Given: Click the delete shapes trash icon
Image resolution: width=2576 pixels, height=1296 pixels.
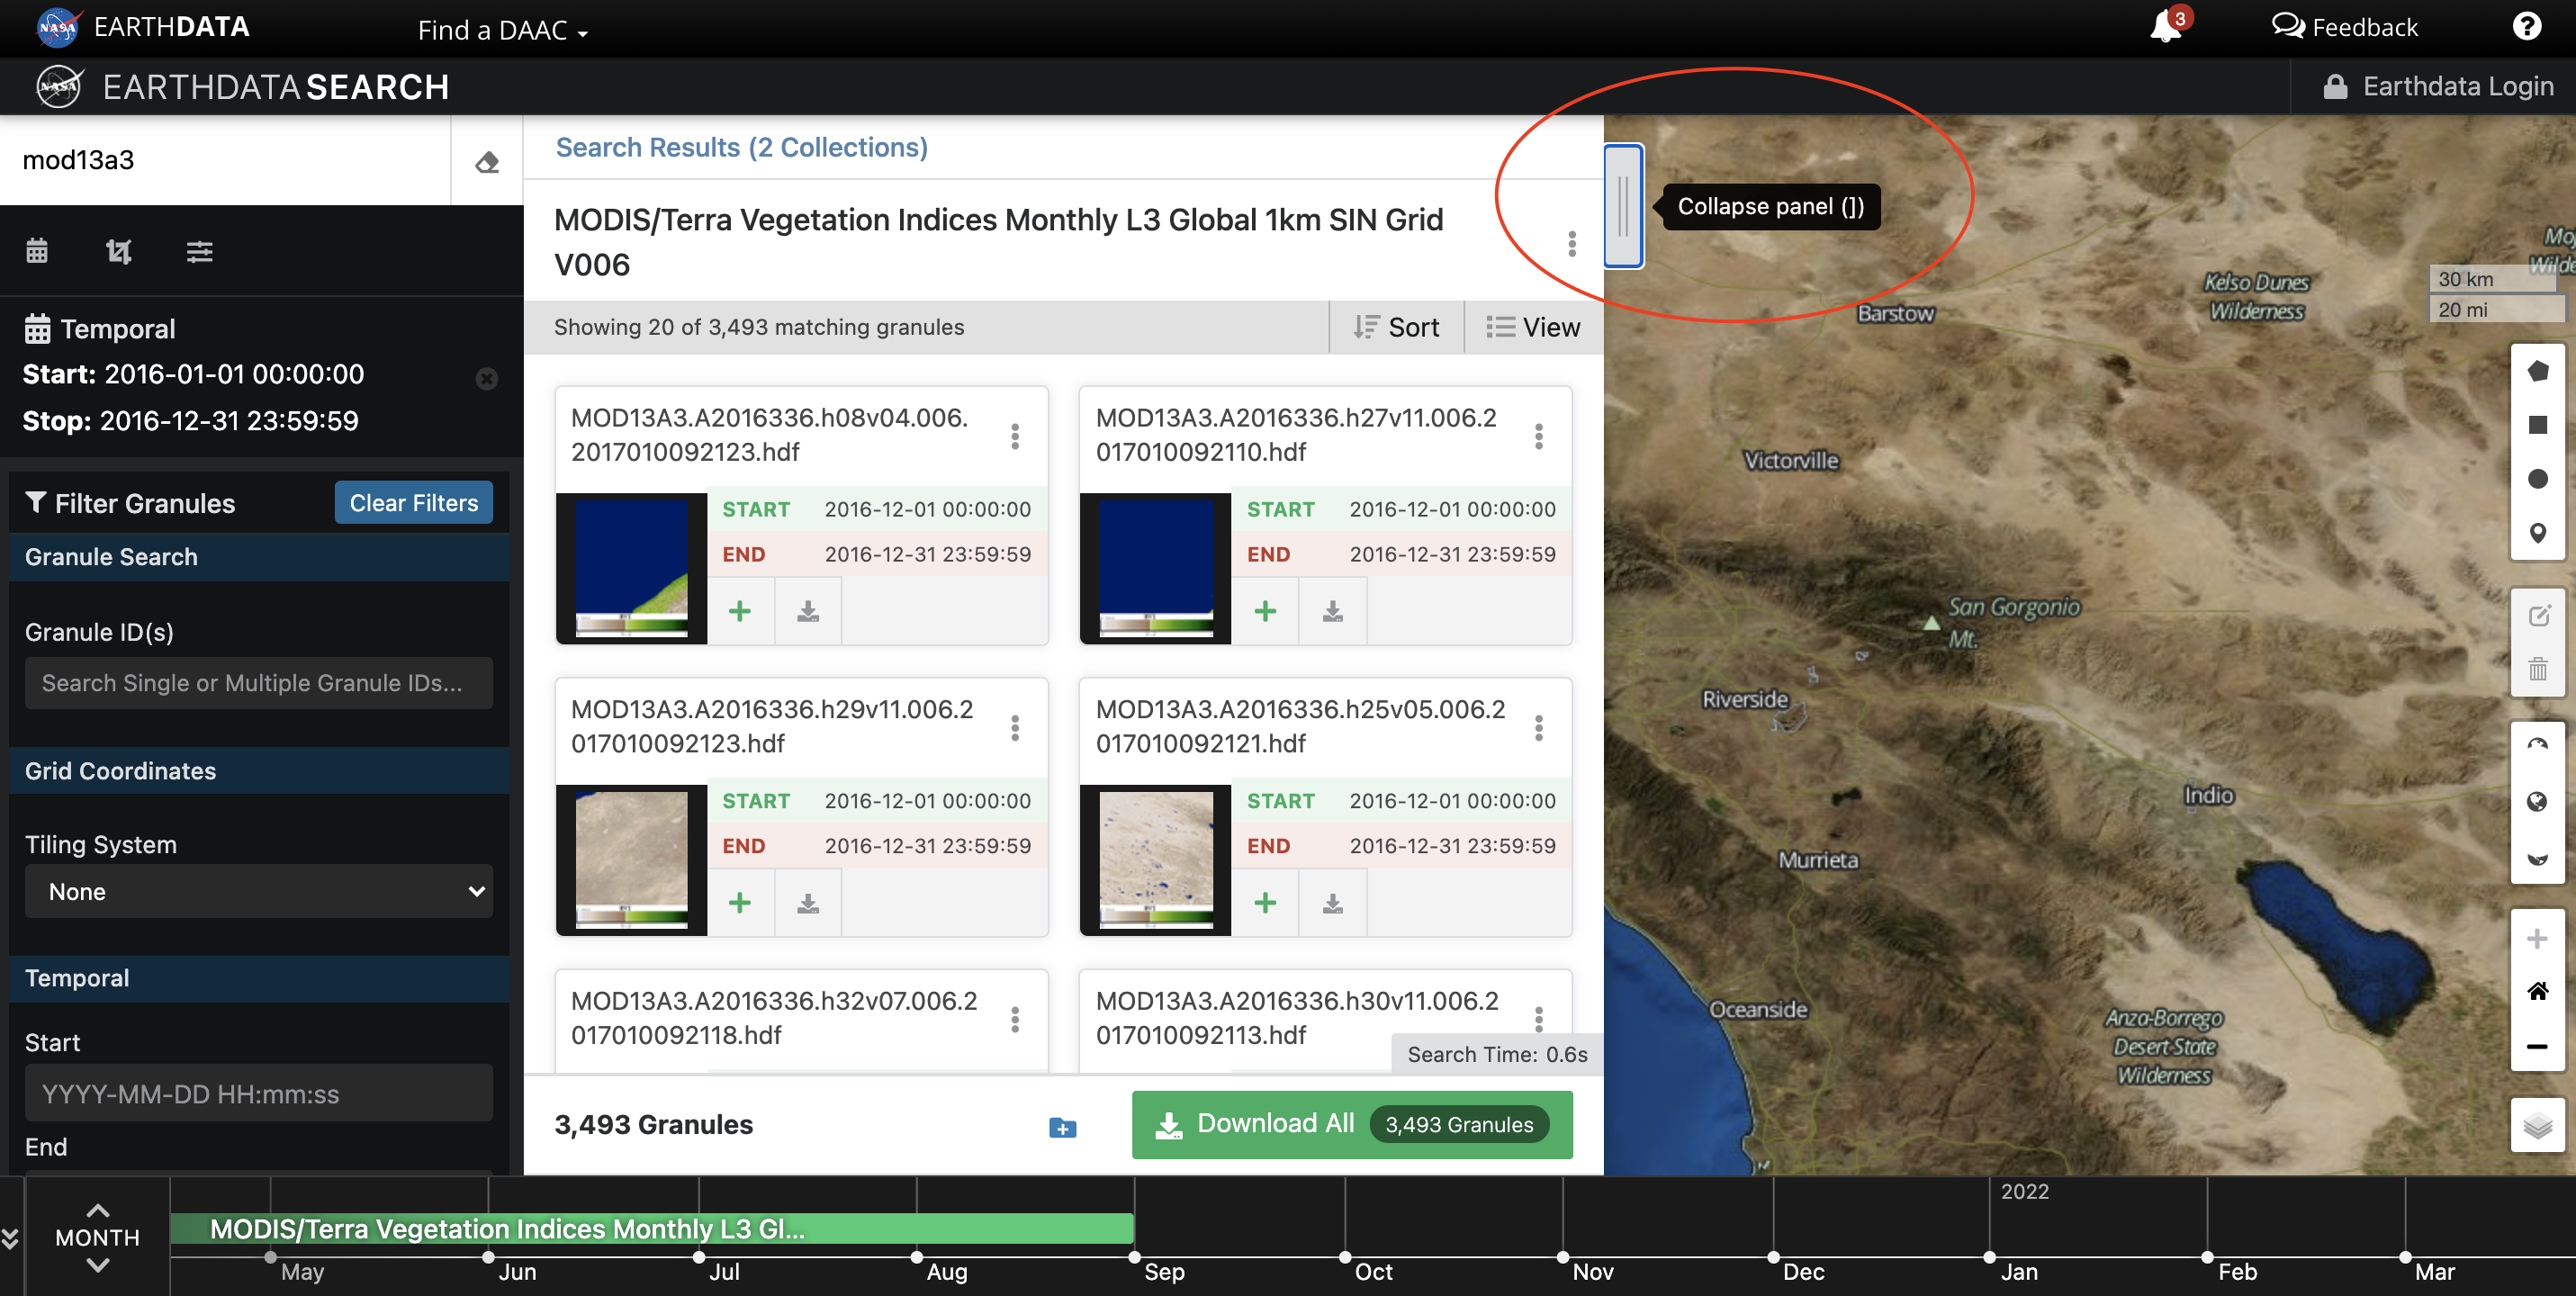Looking at the screenshot, I should click(2537, 668).
